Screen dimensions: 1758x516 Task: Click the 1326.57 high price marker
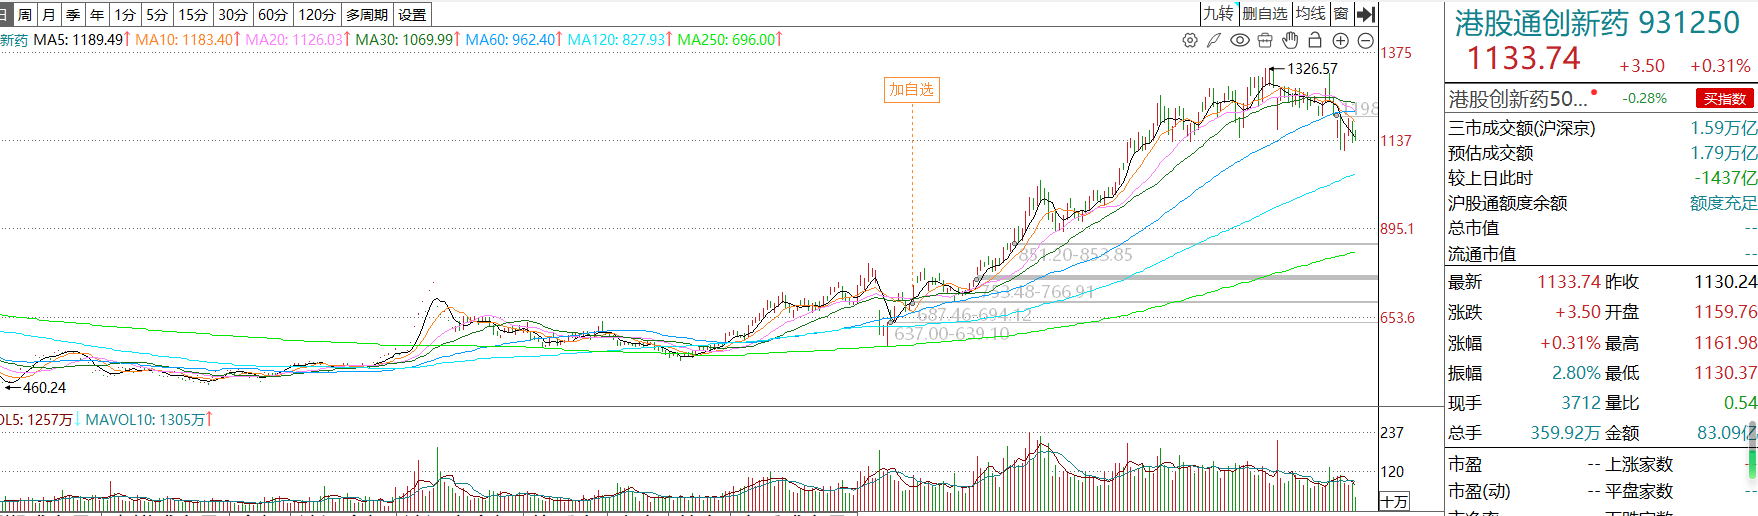pos(1312,69)
